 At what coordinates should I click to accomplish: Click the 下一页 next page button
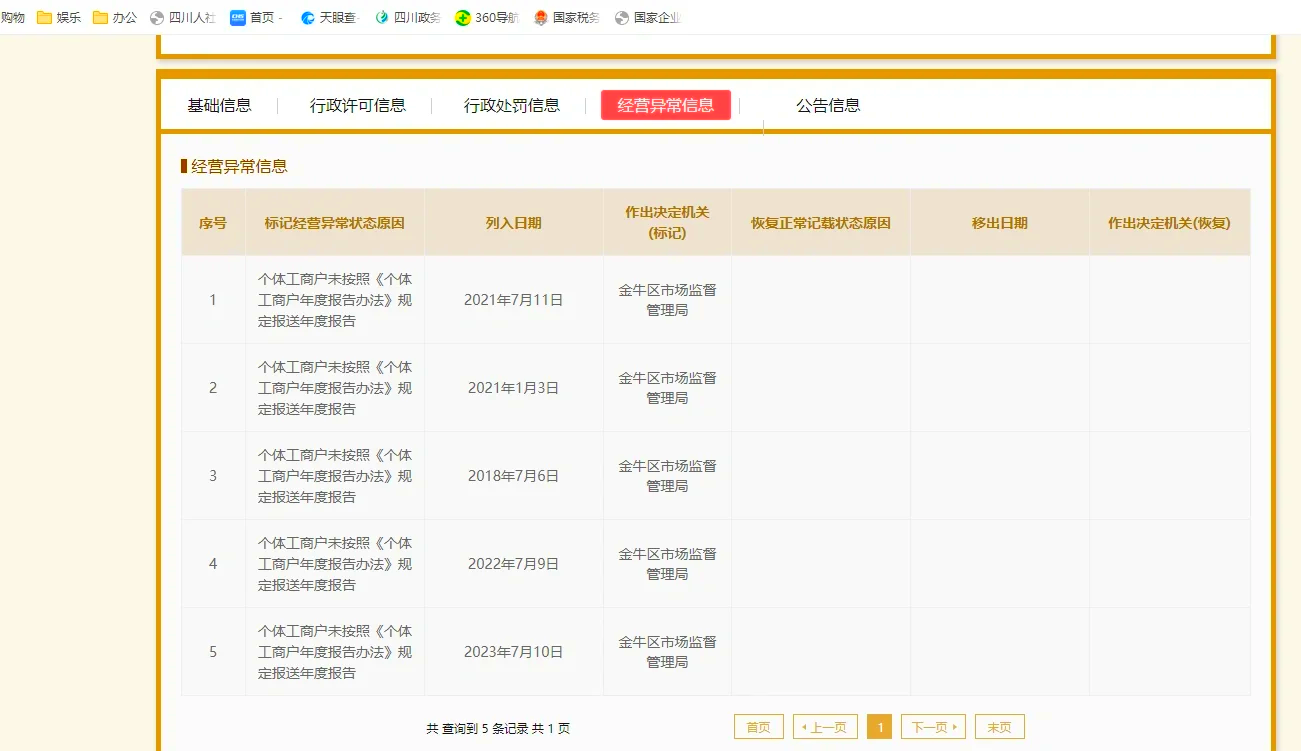click(933, 727)
